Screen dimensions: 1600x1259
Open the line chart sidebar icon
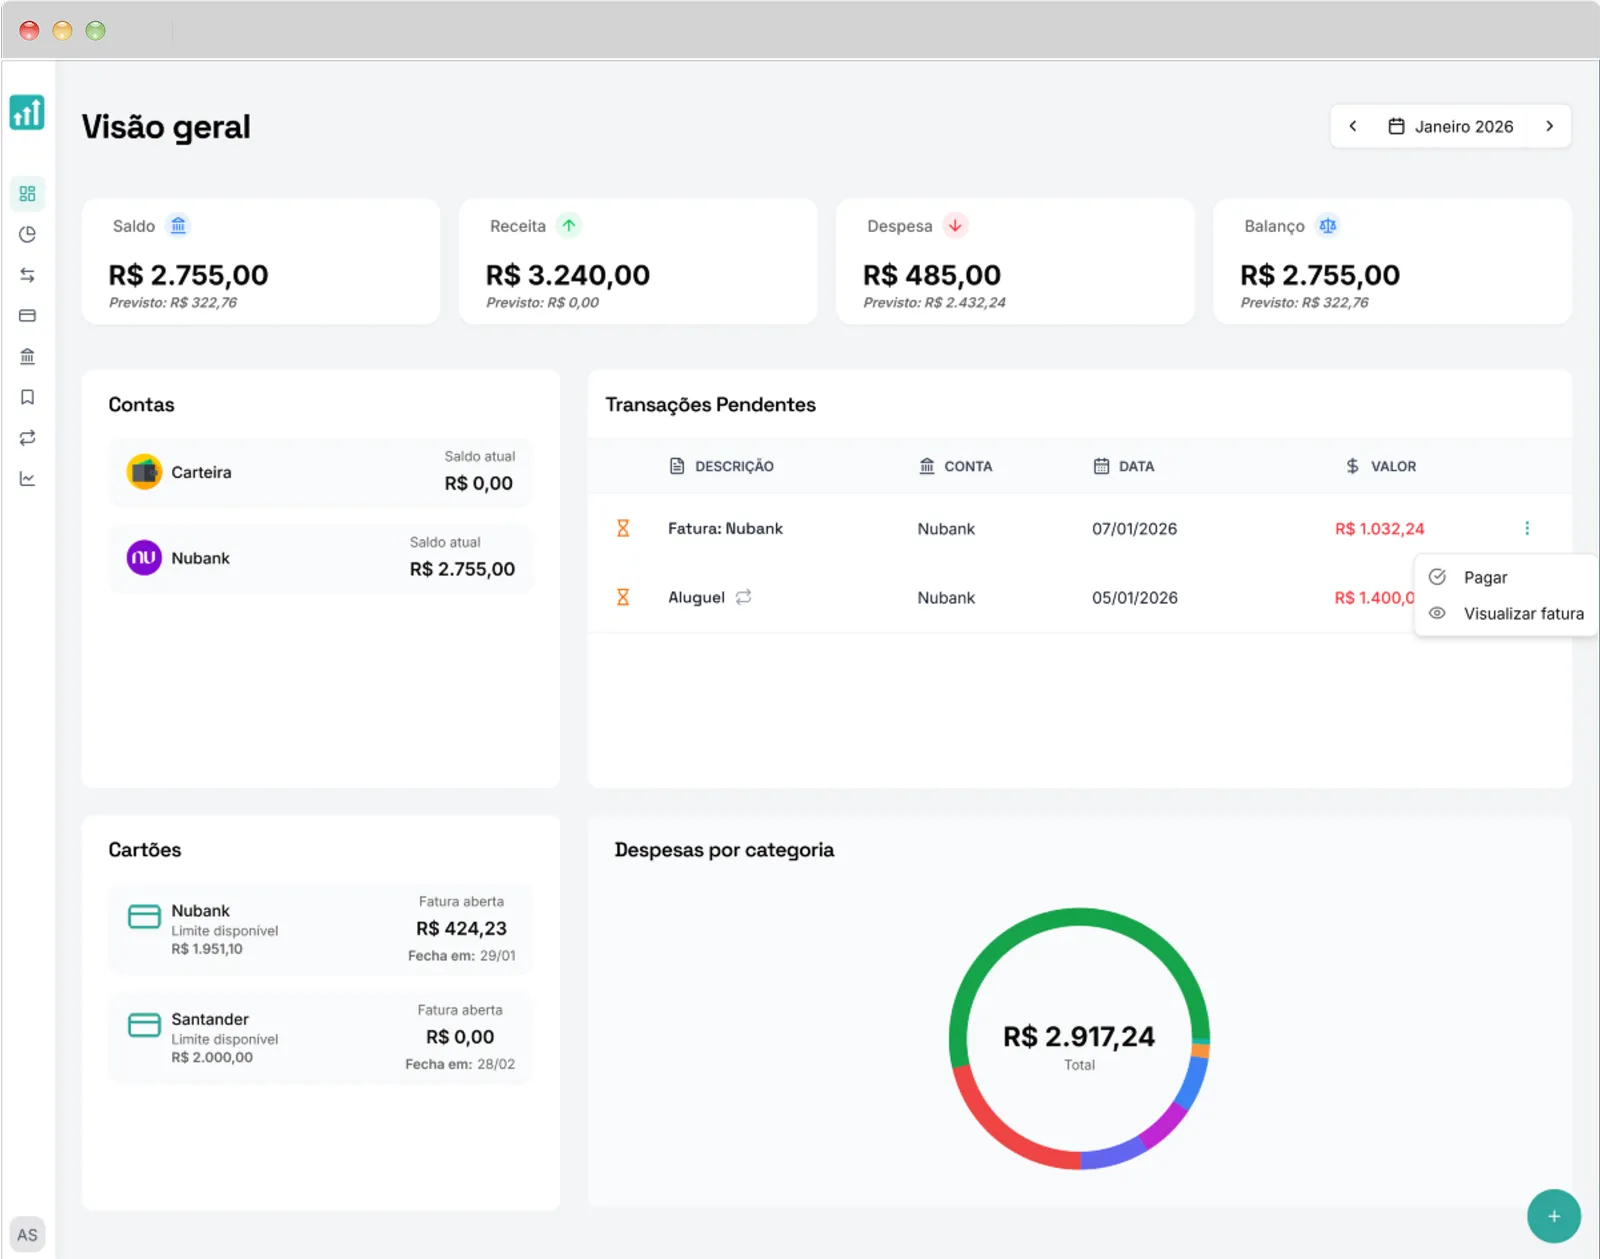click(x=27, y=479)
